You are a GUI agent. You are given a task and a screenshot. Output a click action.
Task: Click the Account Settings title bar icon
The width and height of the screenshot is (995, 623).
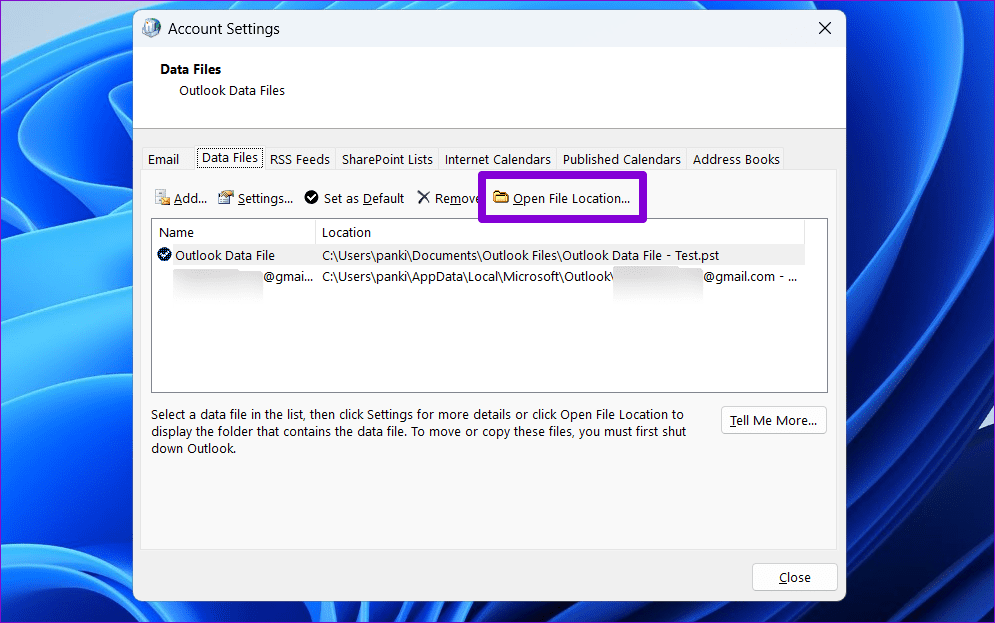point(151,28)
